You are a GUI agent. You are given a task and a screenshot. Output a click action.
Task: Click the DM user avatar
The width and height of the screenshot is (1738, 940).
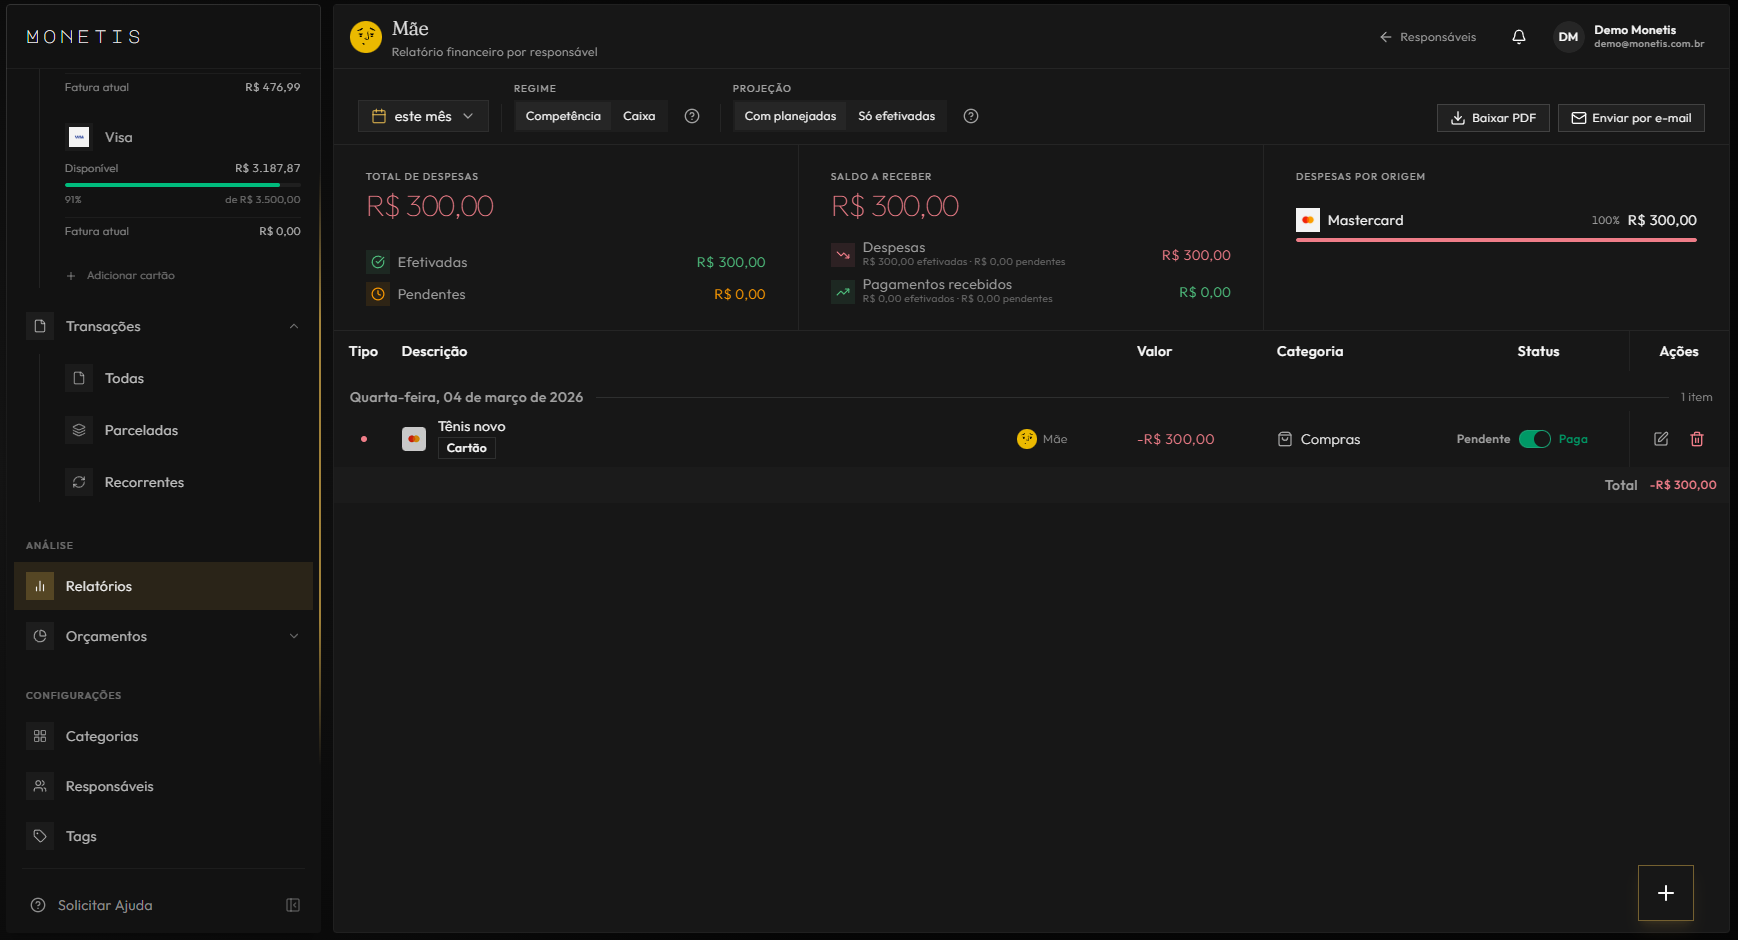point(1568,37)
